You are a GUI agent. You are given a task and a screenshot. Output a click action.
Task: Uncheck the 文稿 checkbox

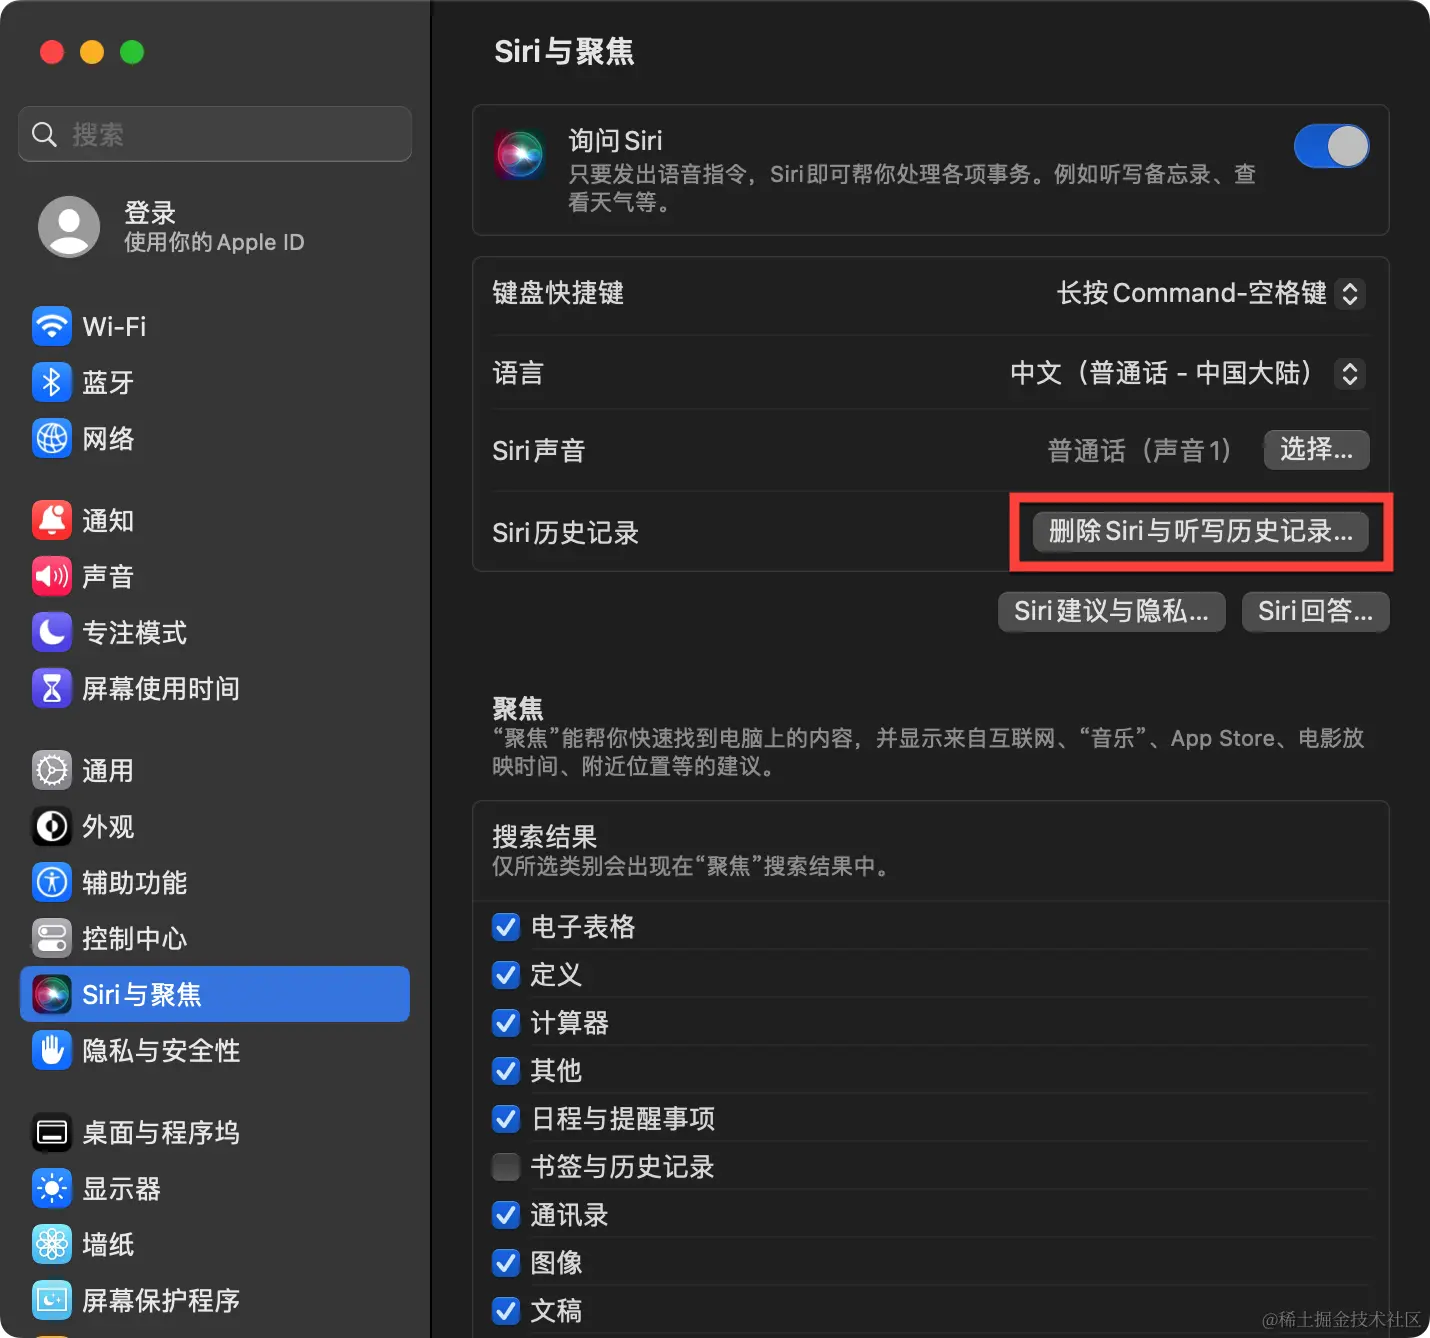(x=506, y=1311)
